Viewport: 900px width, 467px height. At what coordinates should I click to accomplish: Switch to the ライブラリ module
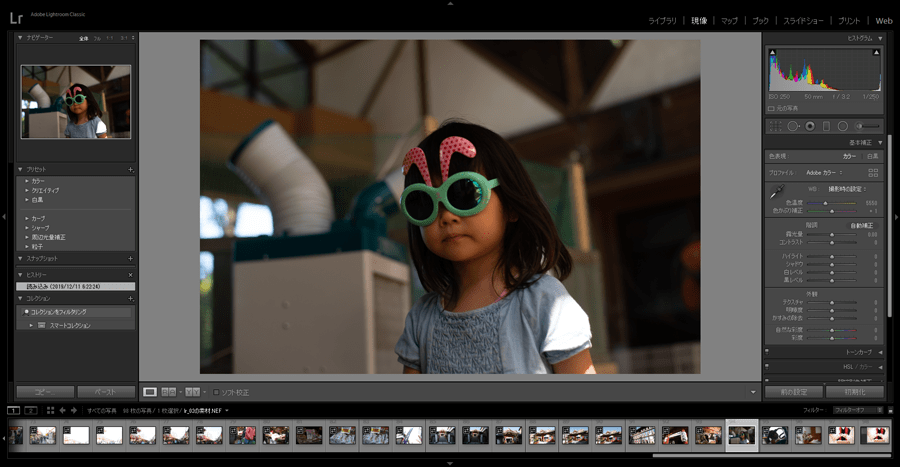662,20
